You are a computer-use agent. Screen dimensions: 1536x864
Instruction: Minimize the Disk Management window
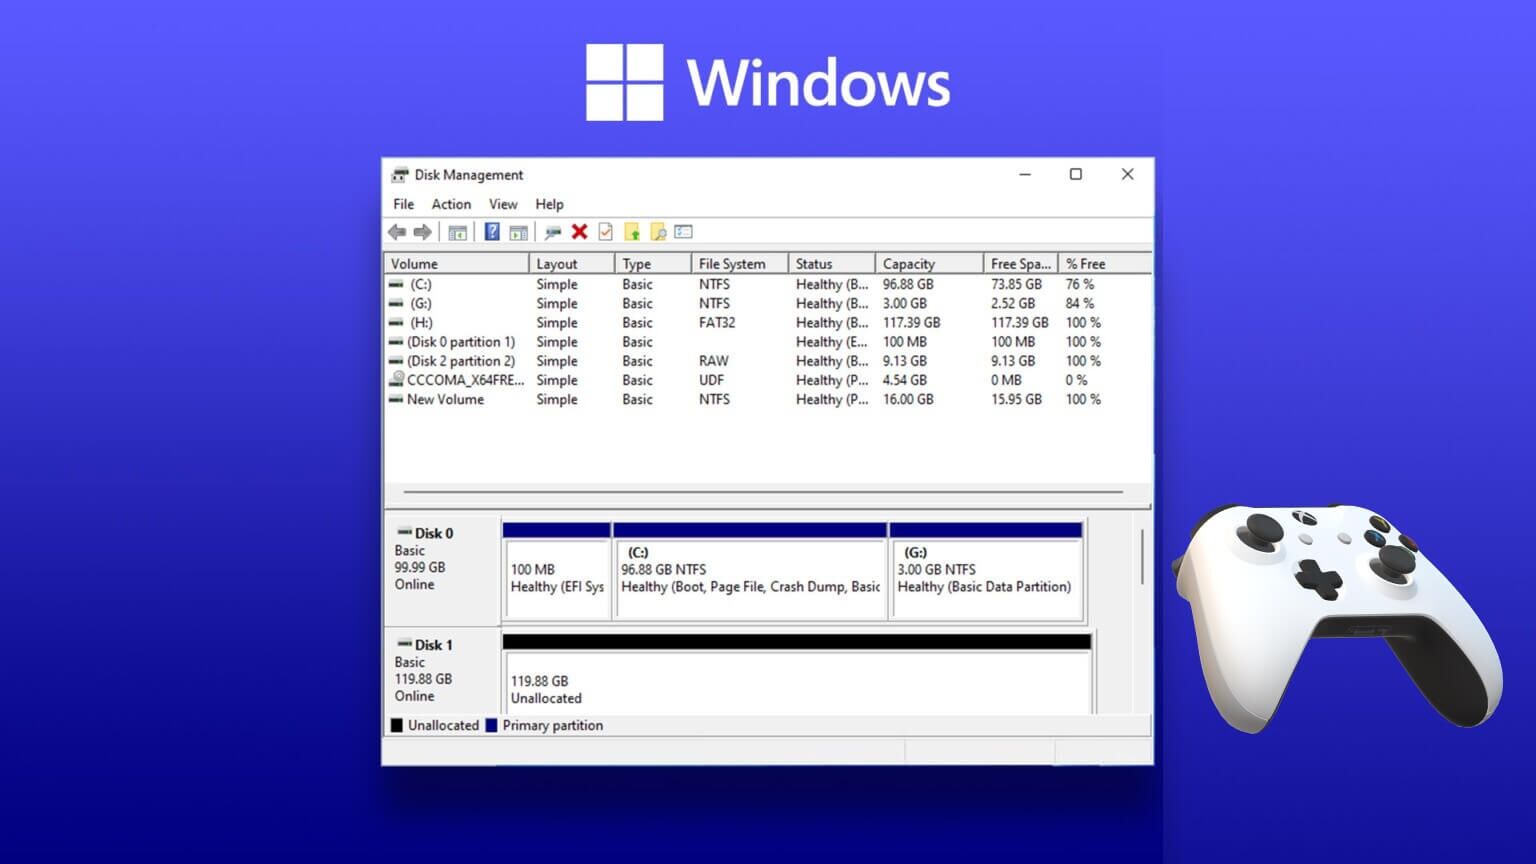[1025, 175]
